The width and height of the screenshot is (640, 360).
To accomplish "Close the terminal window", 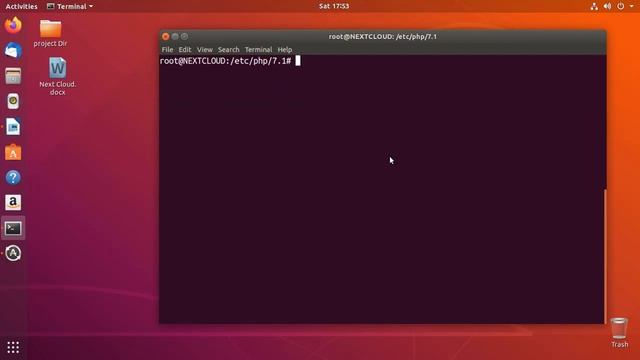I will [x=165, y=36].
